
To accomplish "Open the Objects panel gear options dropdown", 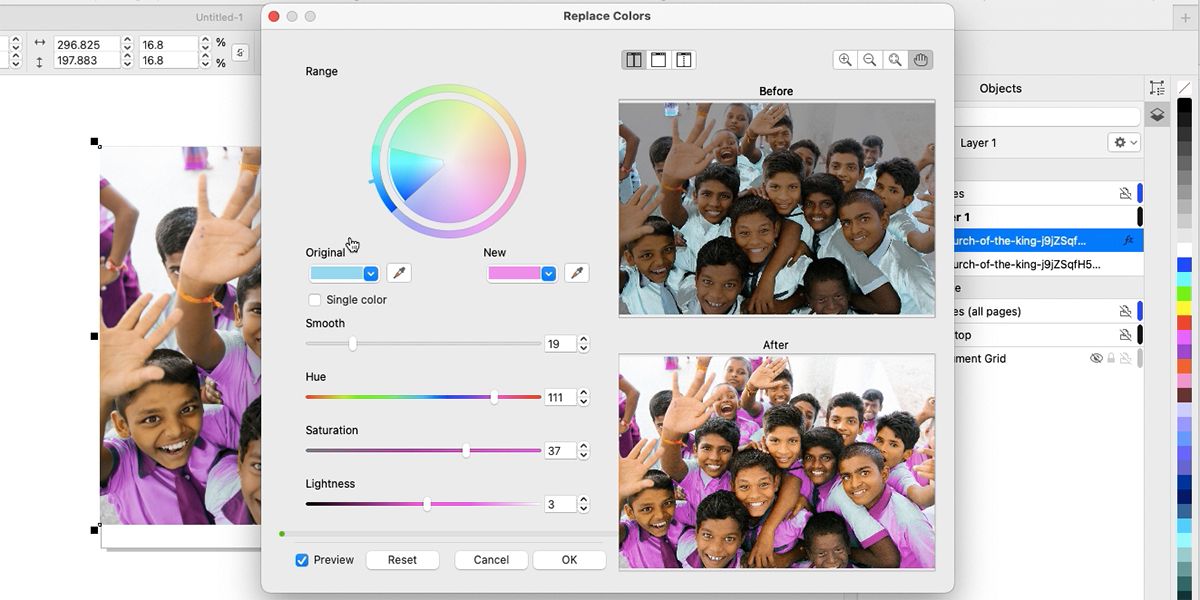I will (x=1124, y=143).
